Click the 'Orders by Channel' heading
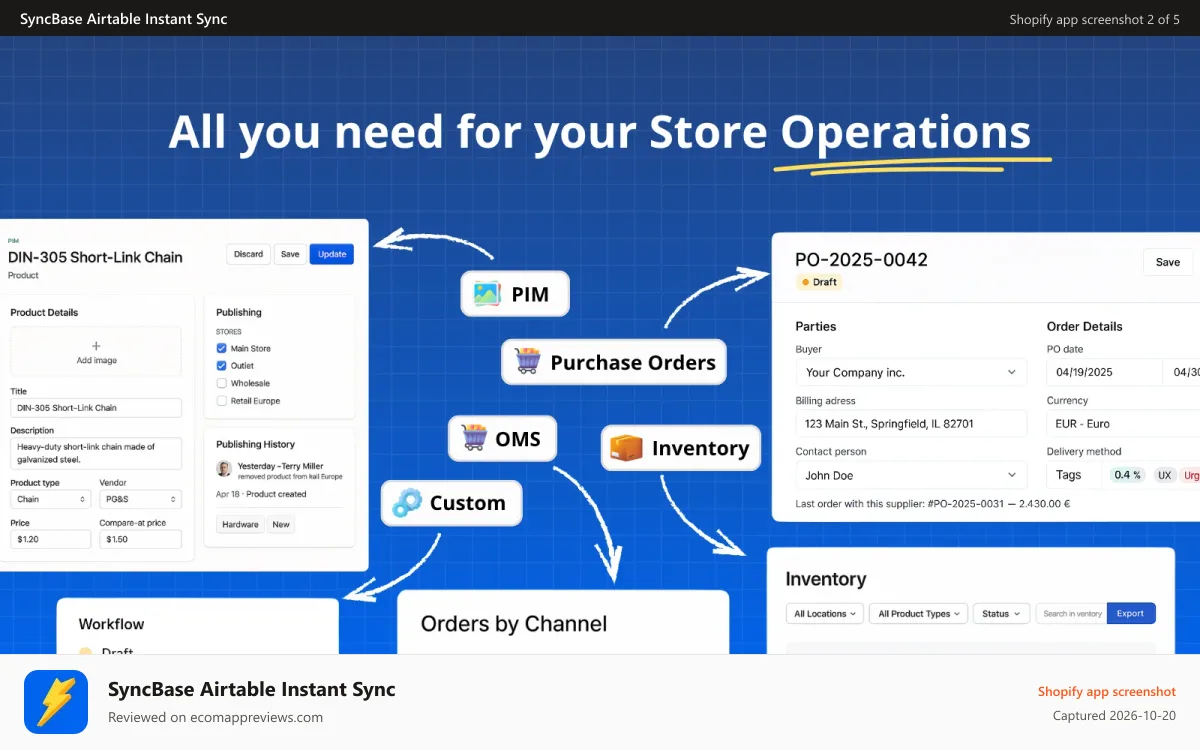Viewport: 1200px width, 750px height. (x=514, y=624)
